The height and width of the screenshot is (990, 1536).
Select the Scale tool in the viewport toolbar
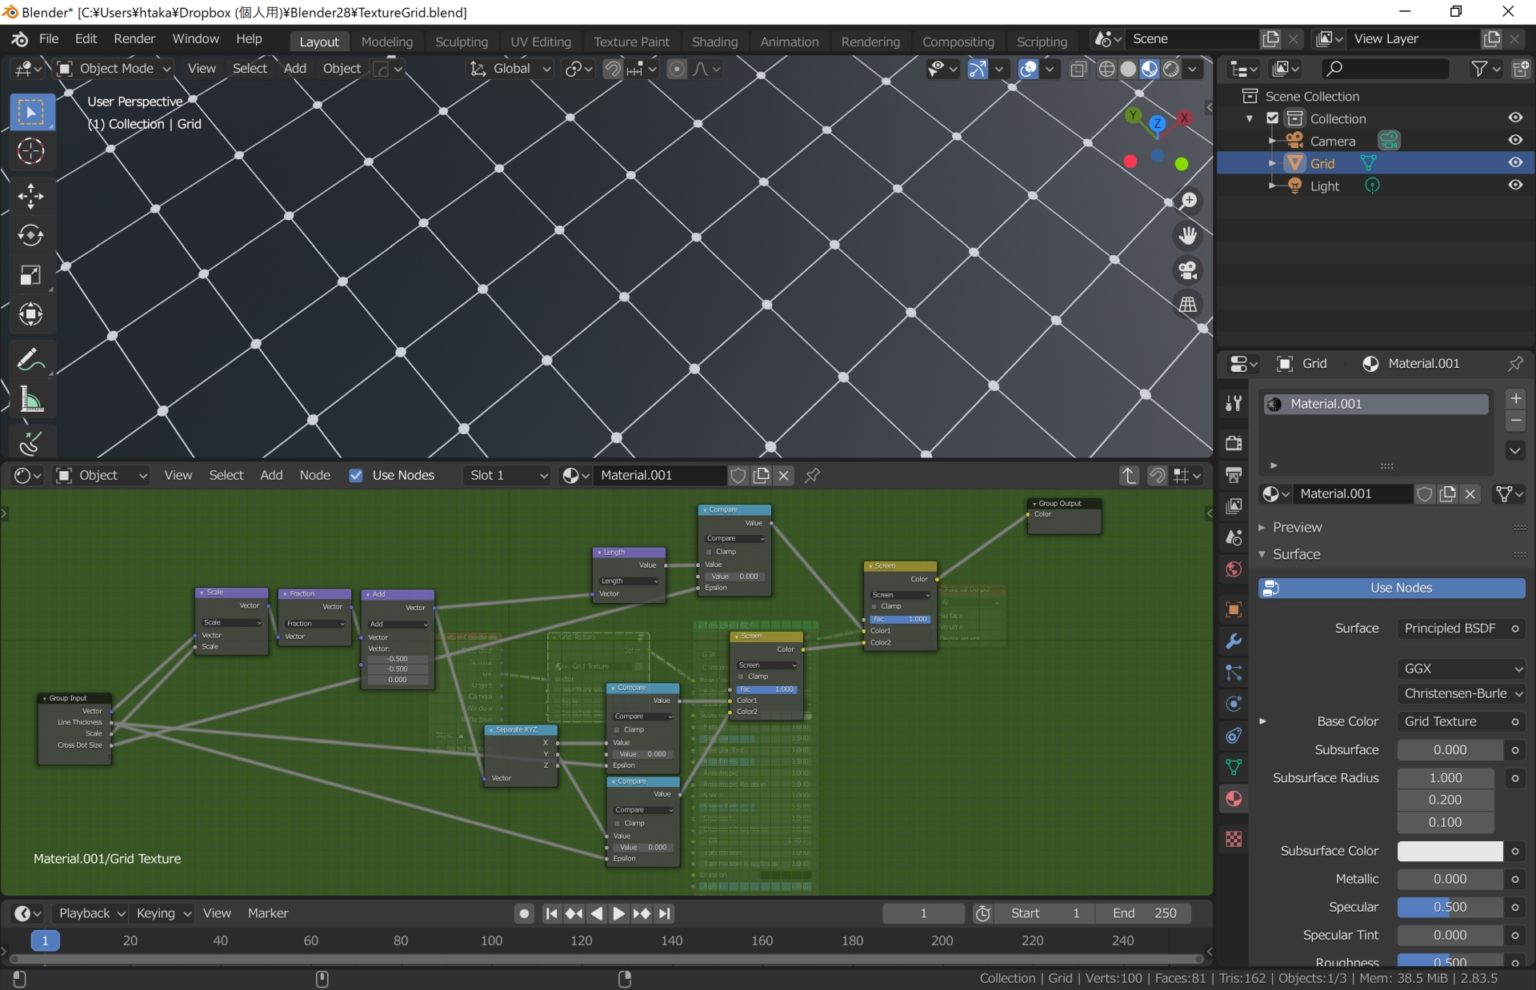[x=31, y=275]
